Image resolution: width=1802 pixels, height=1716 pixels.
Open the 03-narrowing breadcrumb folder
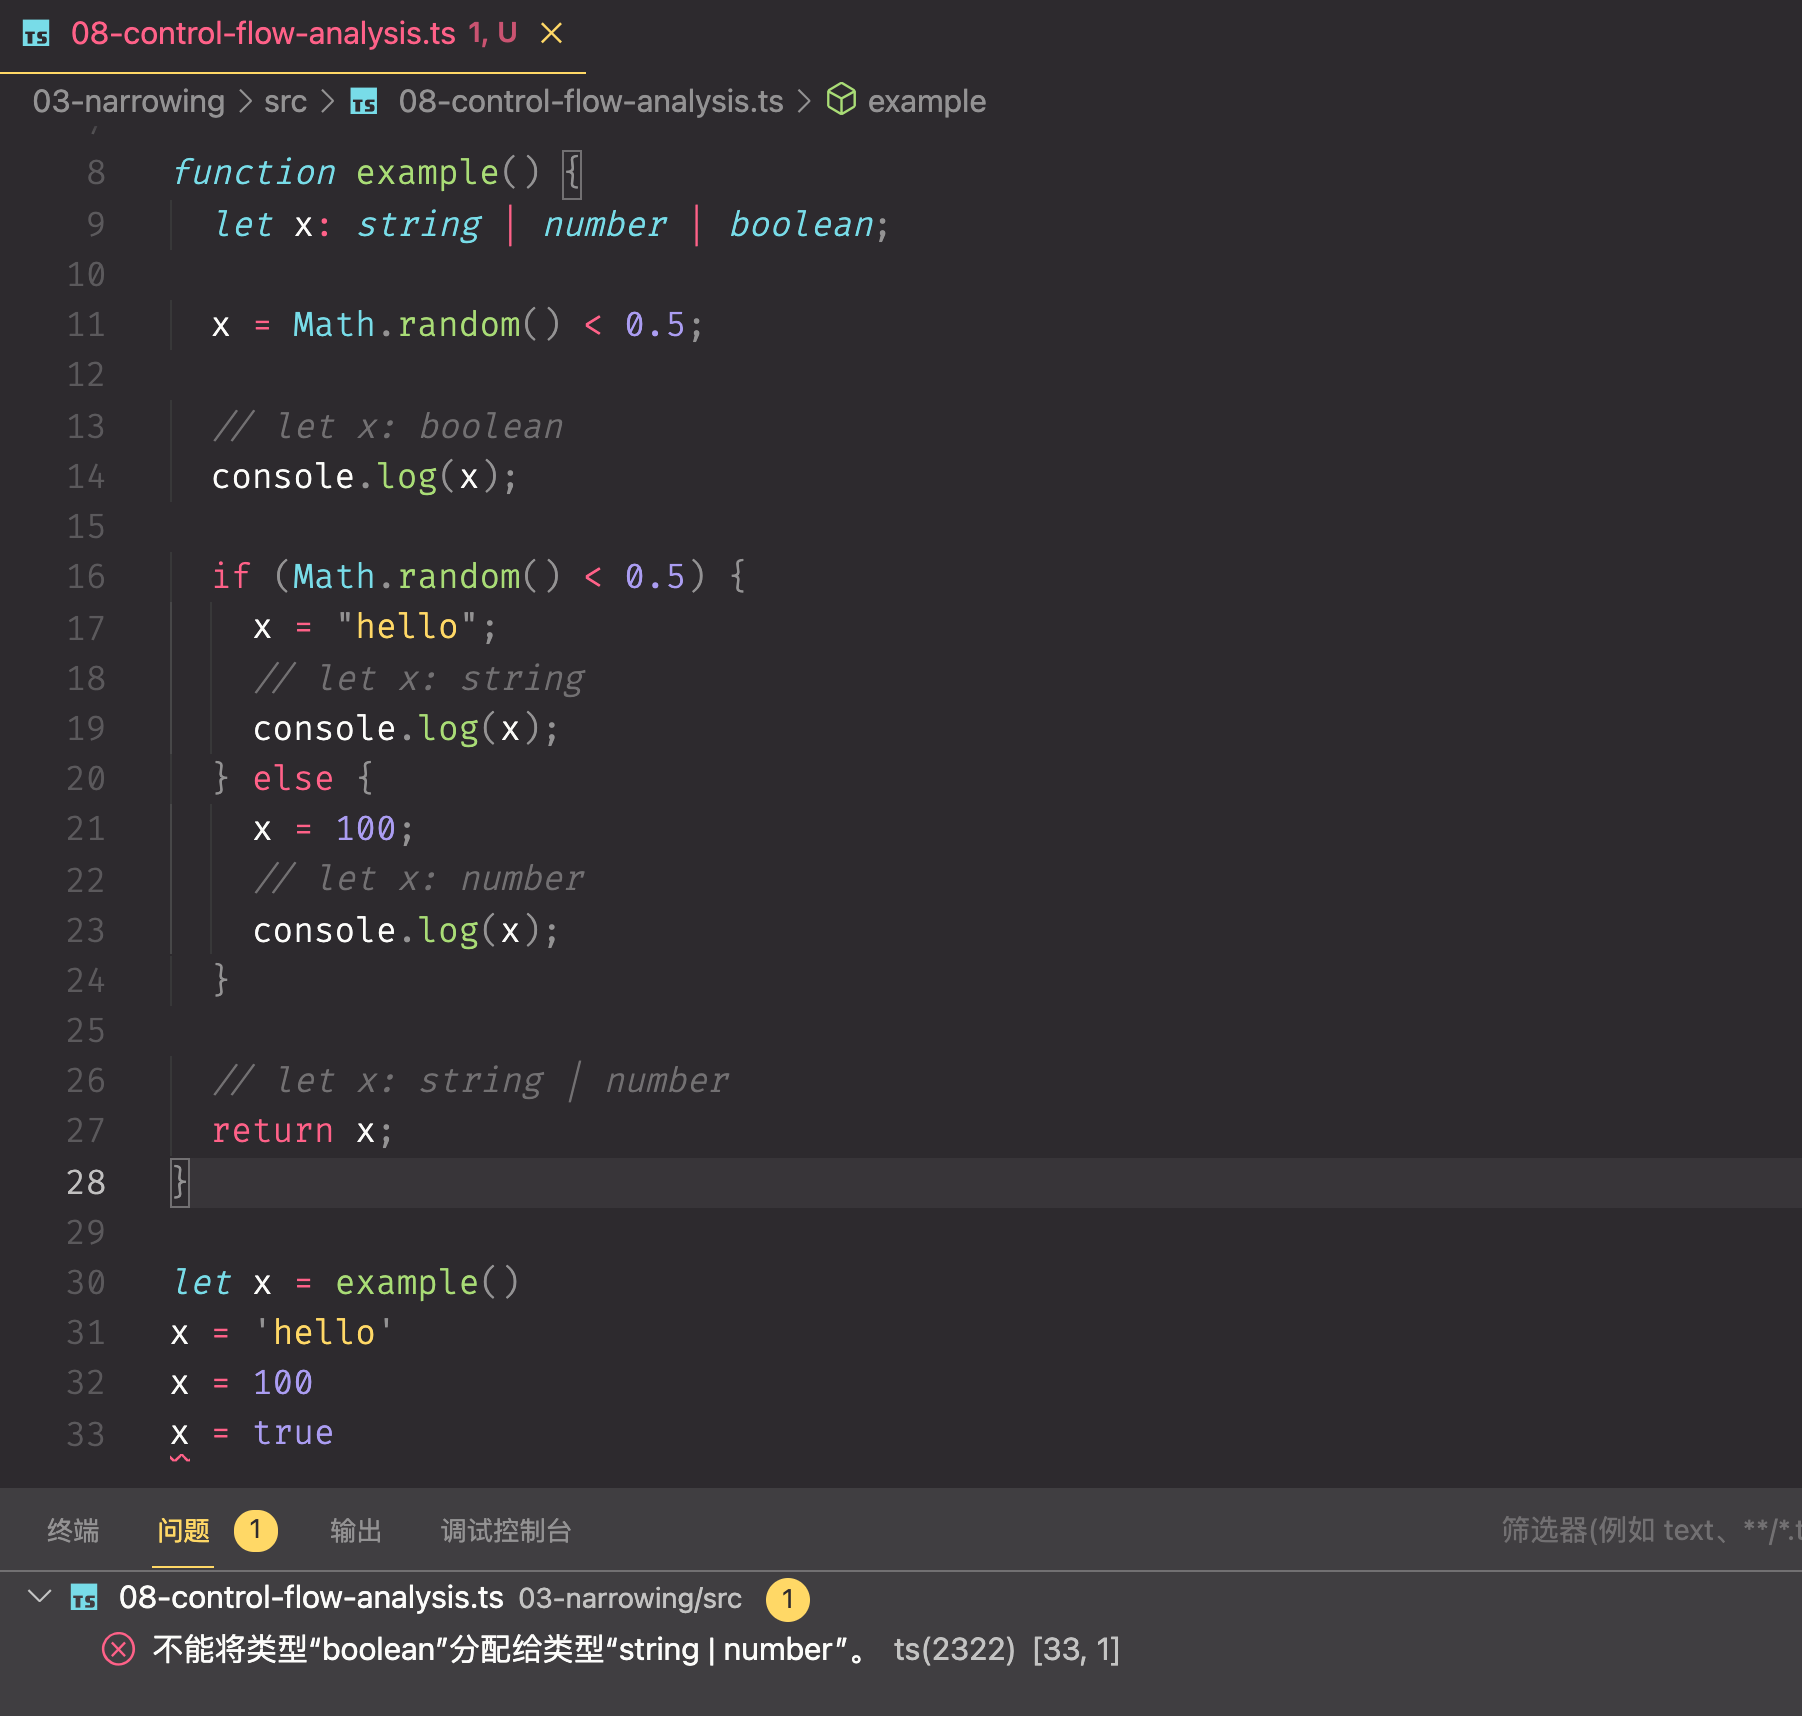pos(128,101)
